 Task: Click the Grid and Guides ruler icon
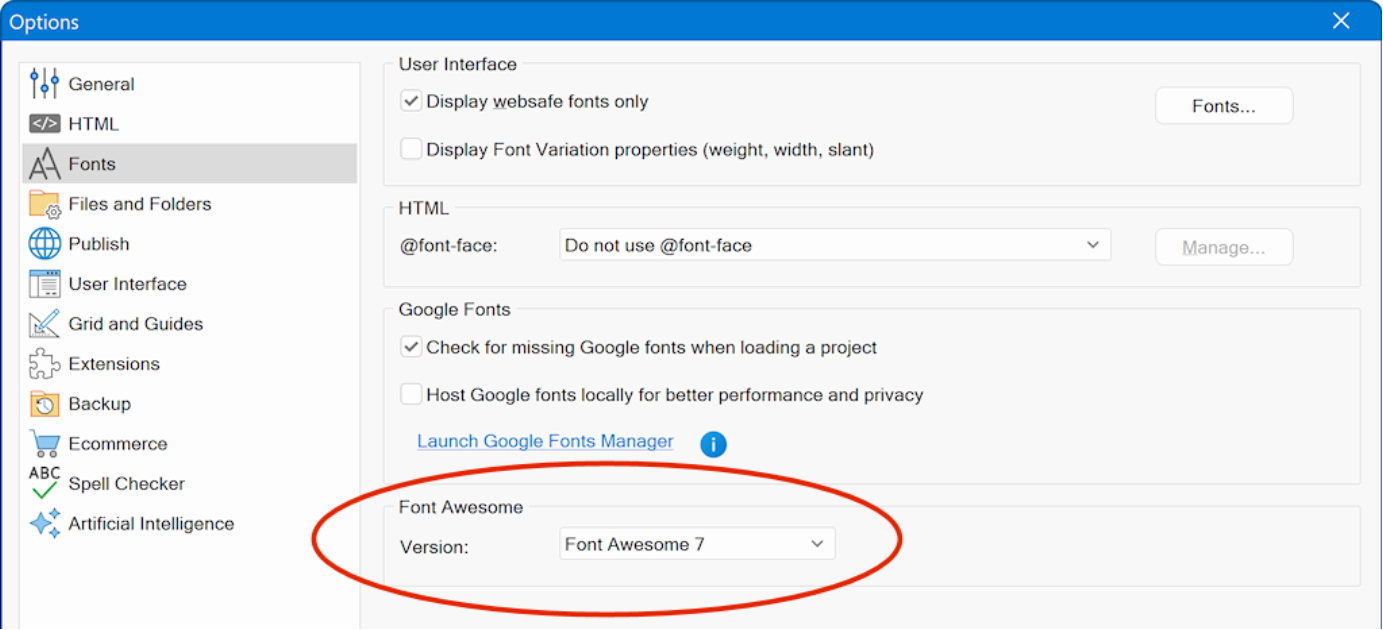(44, 324)
